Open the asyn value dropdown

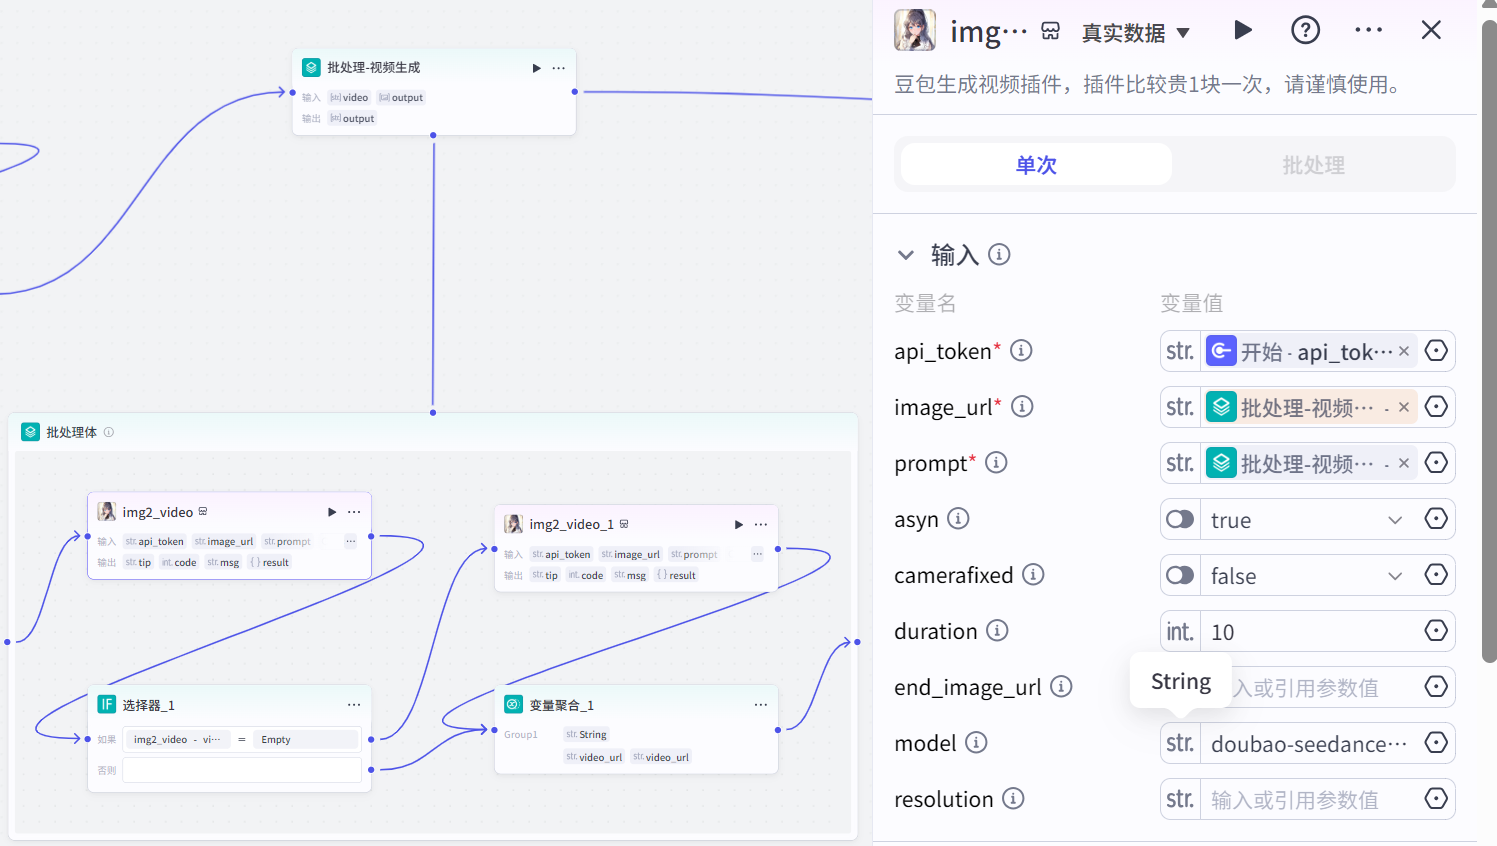(1397, 519)
